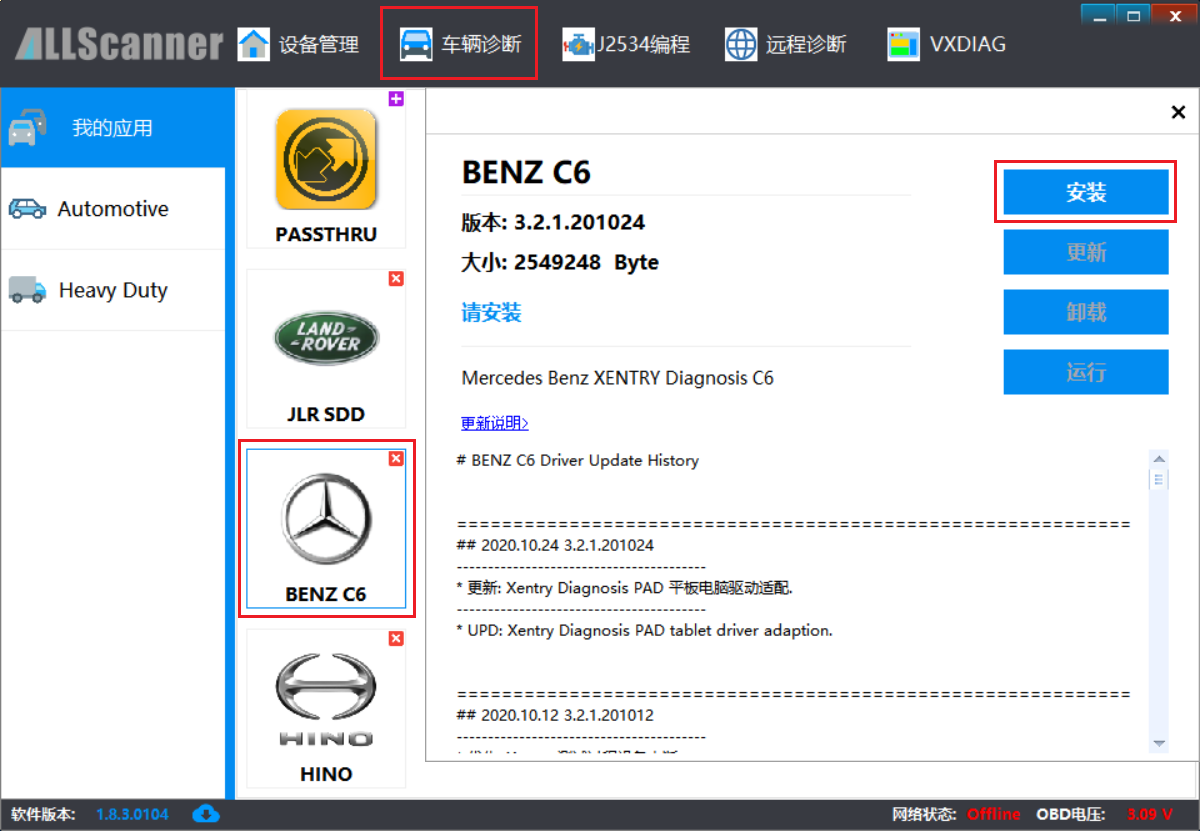Click the 大小: 2549248 Byte text
This screenshot has height=831, width=1200.
tap(560, 263)
